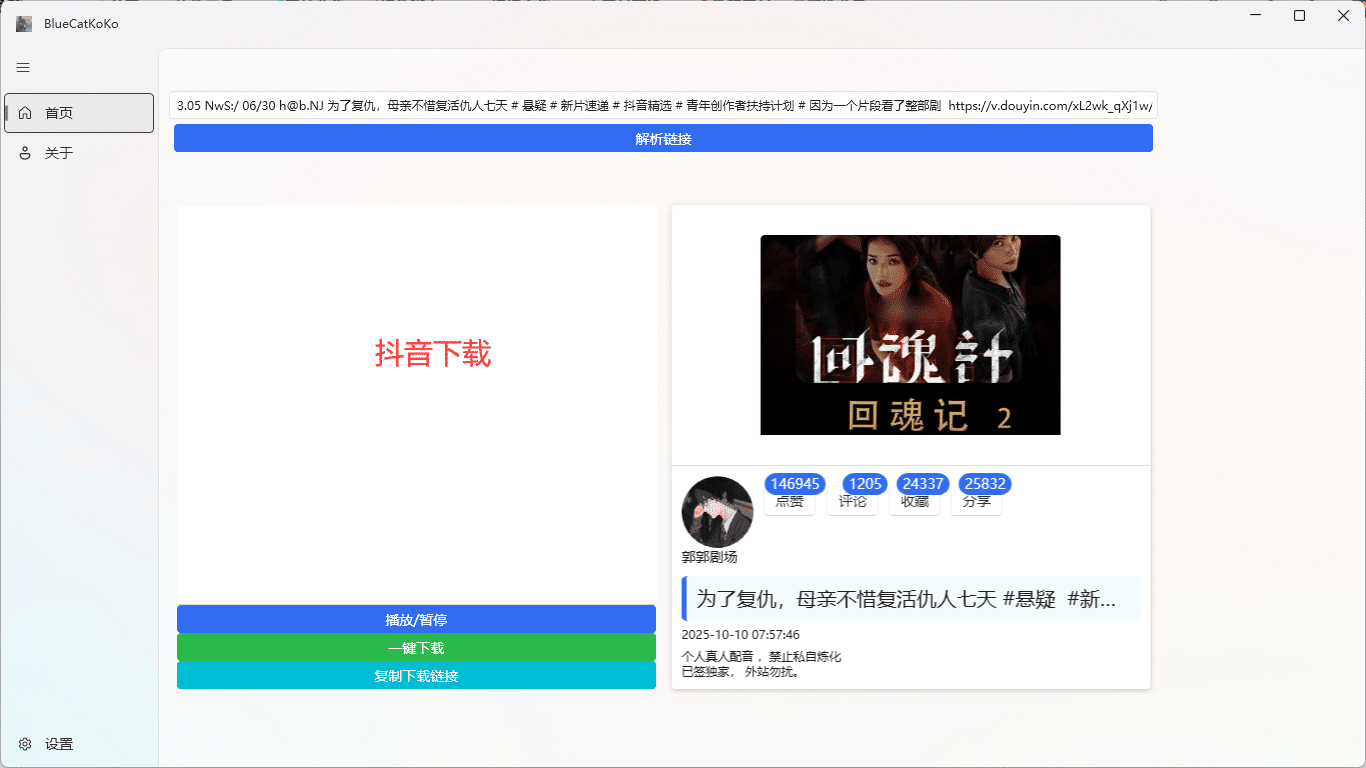Click the 抖音下载 video player area
Screen dimensions: 1366x768
click(416, 400)
